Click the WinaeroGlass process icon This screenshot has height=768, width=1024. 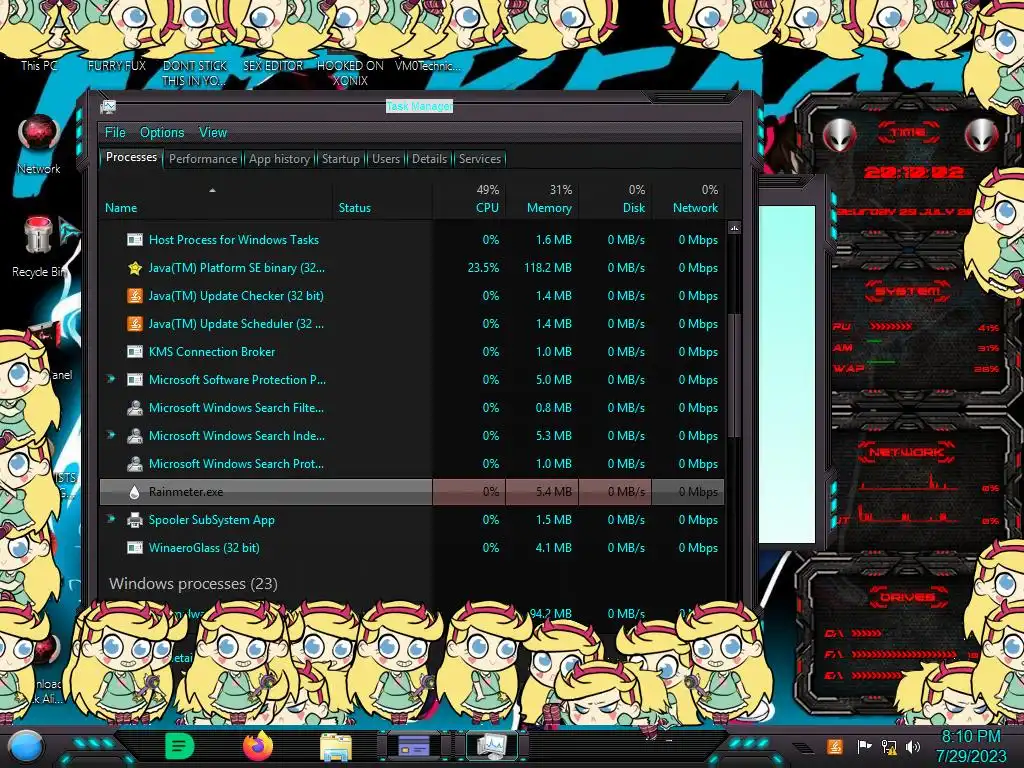(x=135, y=548)
